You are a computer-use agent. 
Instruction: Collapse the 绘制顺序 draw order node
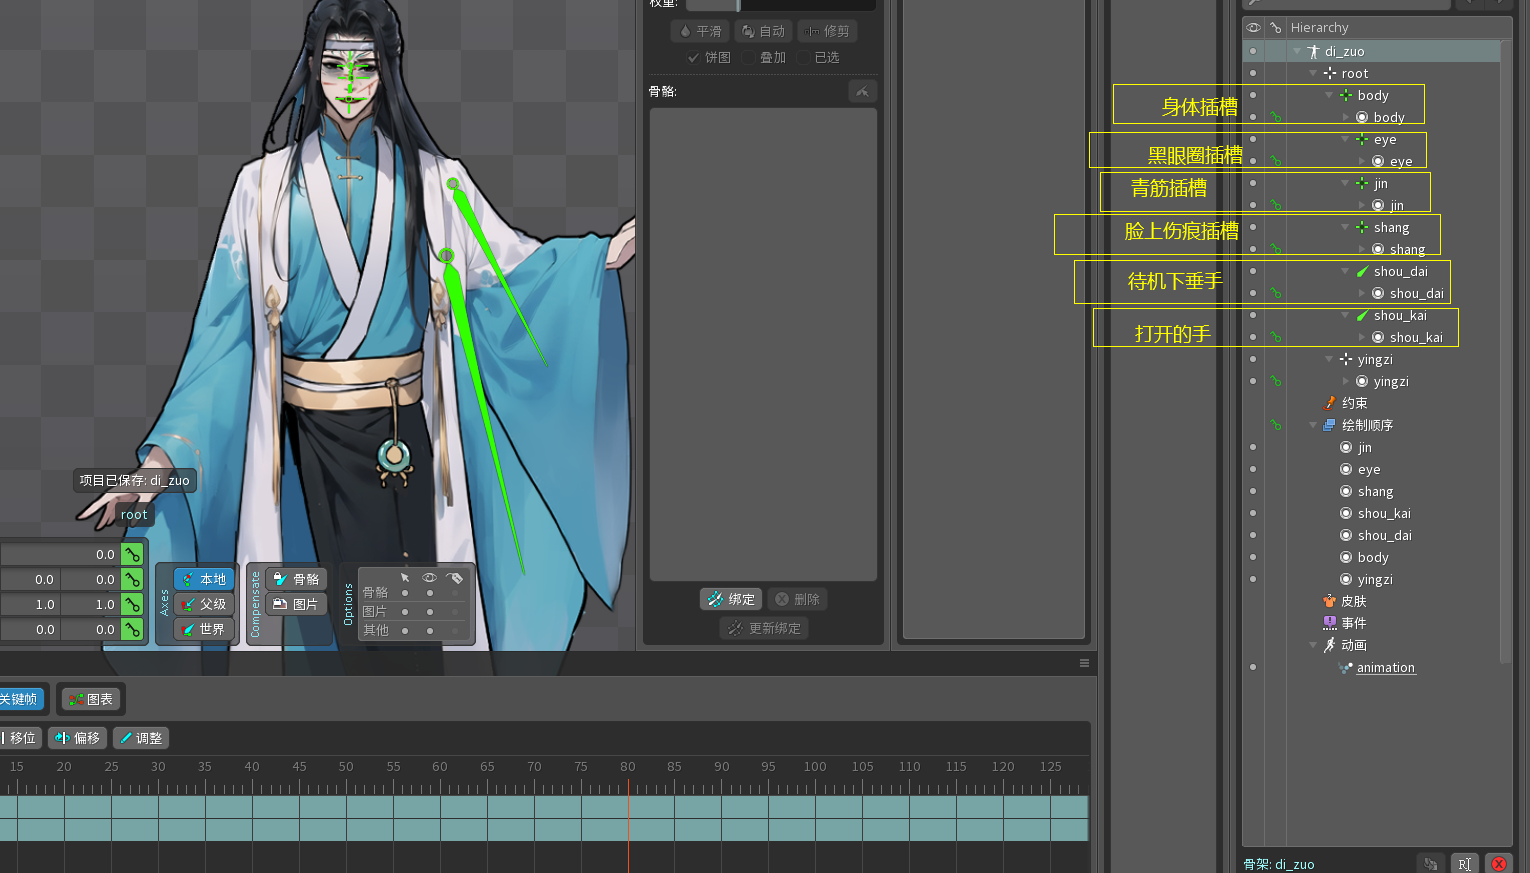coord(1313,425)
